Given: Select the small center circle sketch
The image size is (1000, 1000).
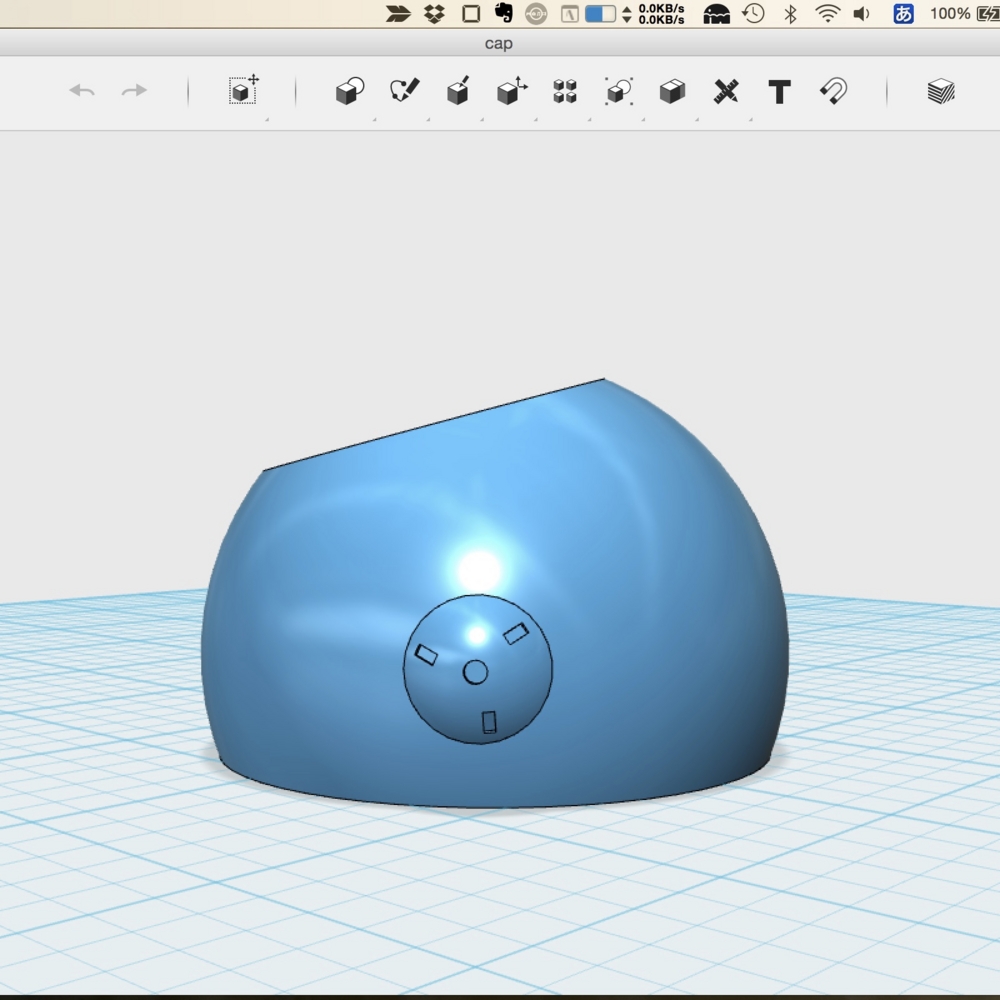Looking at the screenshot, I should tap(475, 672).
